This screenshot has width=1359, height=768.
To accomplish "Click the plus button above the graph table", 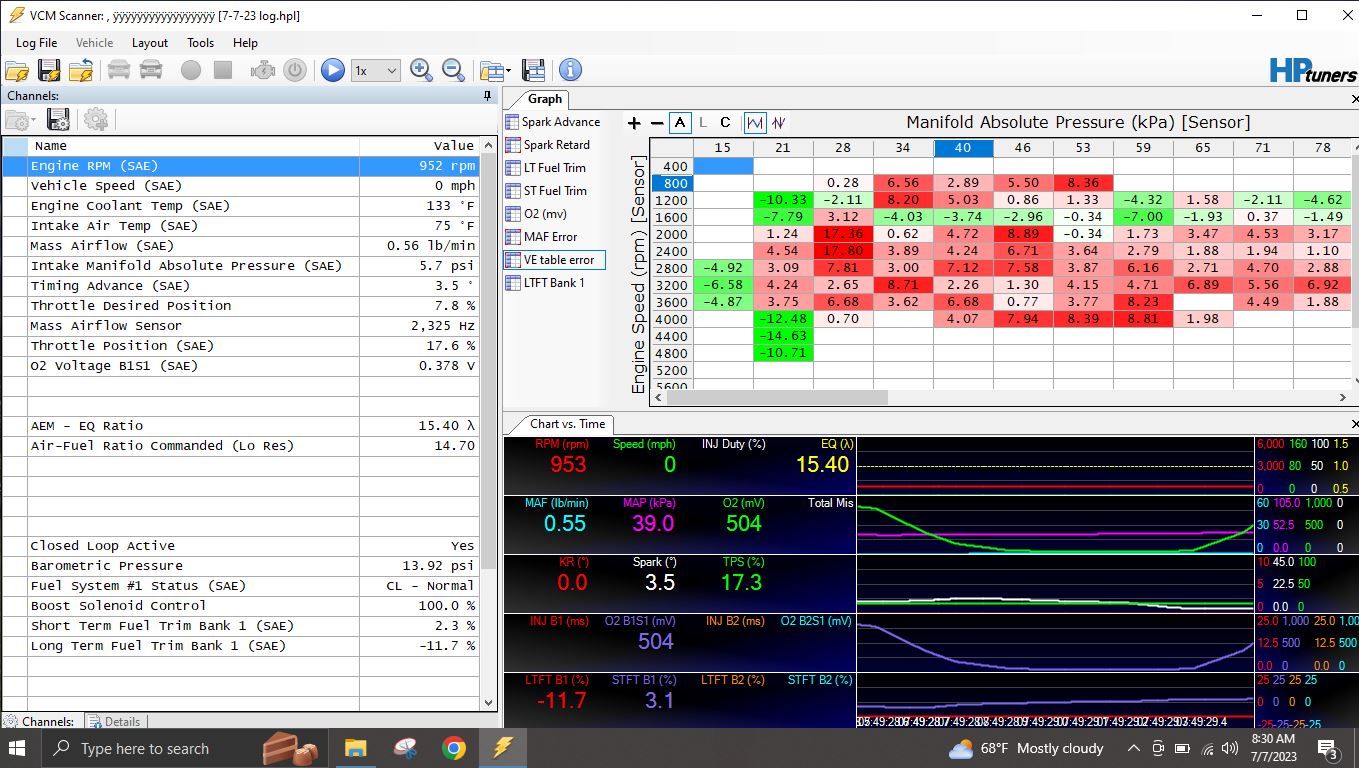I will coord(634,123).
